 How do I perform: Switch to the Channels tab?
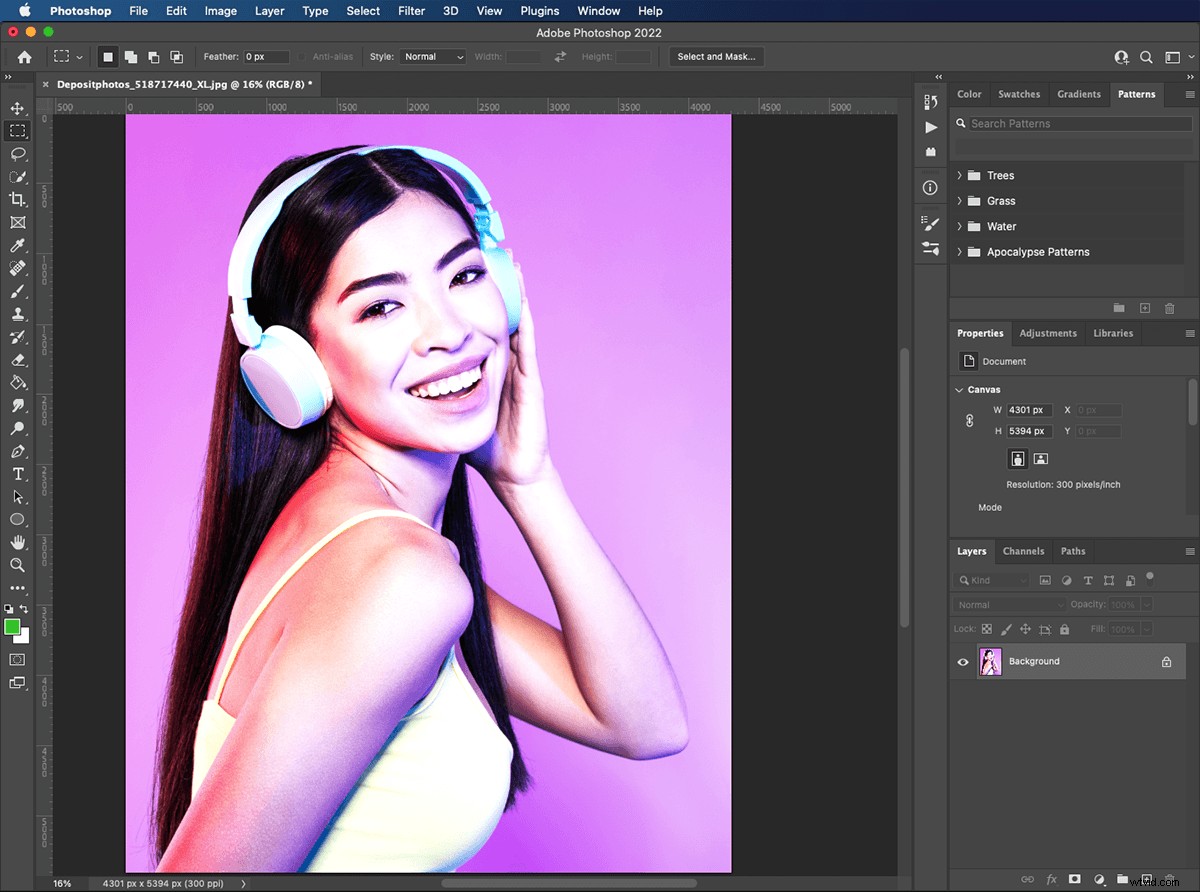[x=1023, y=551]
